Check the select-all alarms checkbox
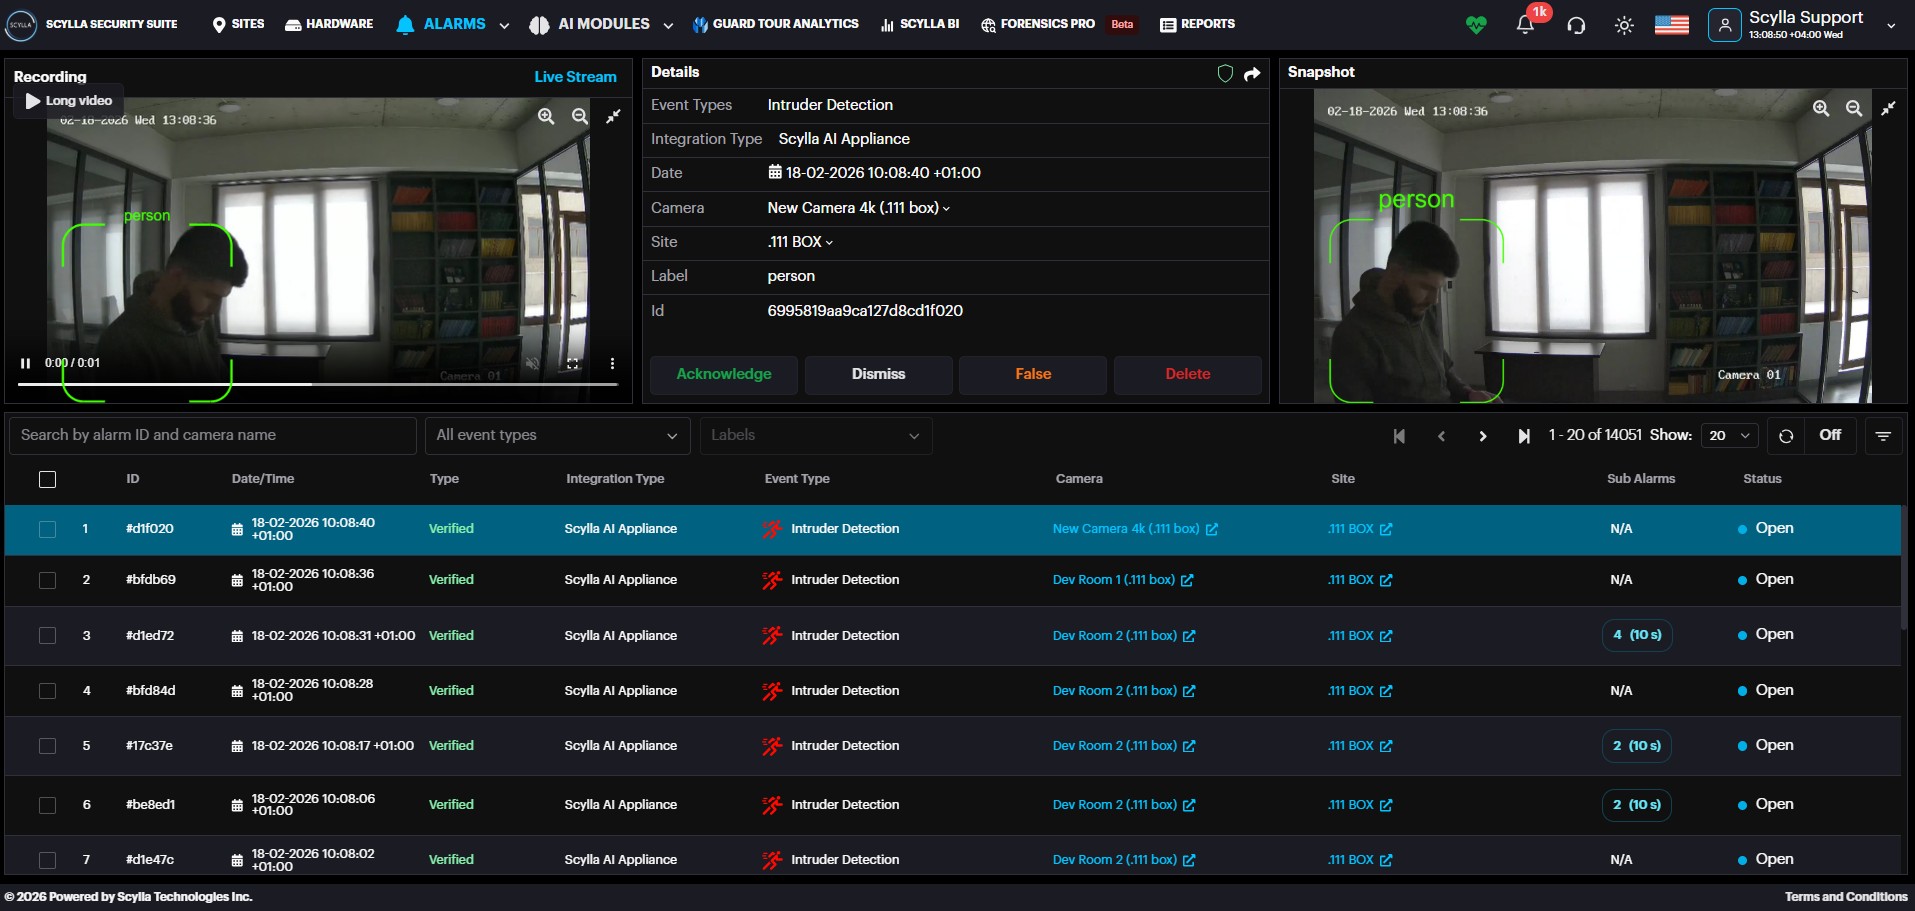Image resolution: width=1915 pixels, height=911 pixels. pos(47,479)
